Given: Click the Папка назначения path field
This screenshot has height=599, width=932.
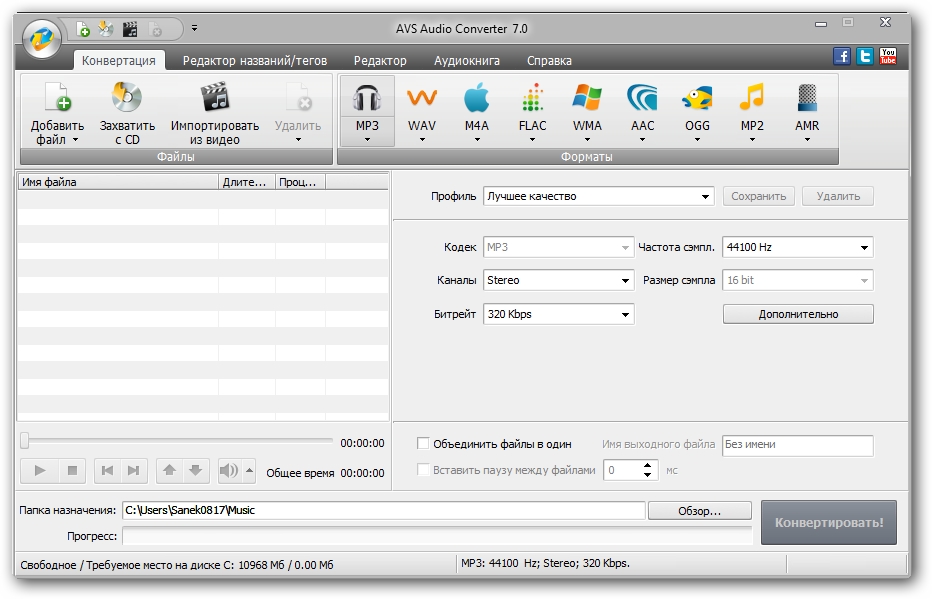Looking at the screenshot, I should tap(383, 511).
